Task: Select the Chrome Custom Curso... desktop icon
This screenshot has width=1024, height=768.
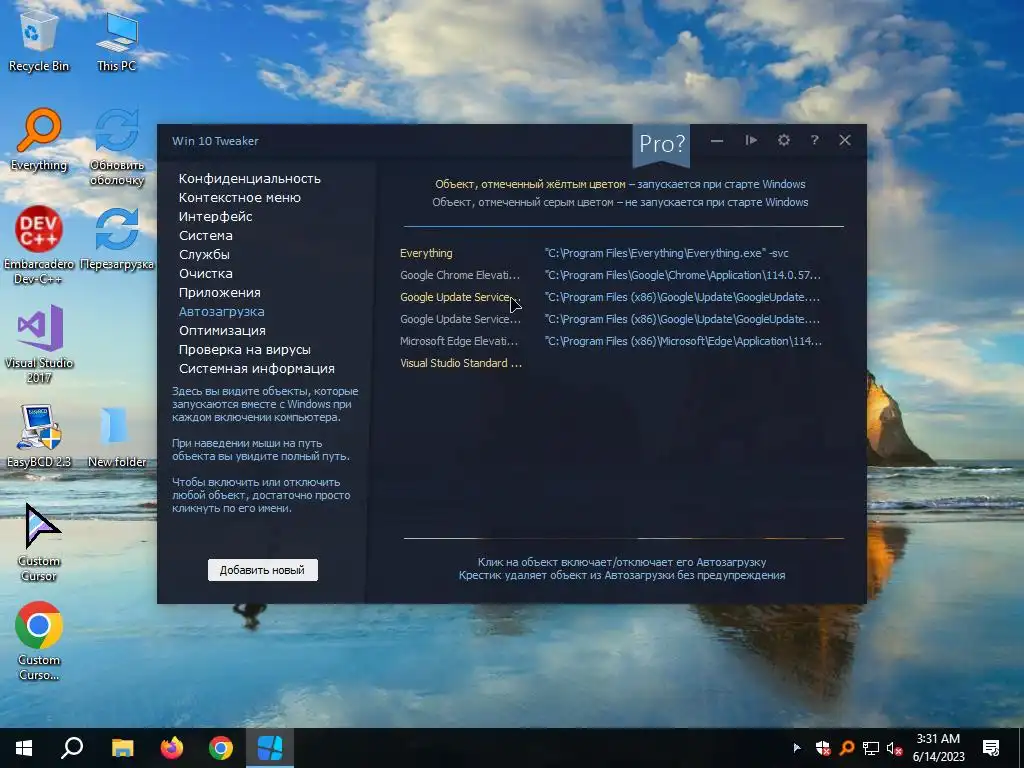Action: point(39,640)
